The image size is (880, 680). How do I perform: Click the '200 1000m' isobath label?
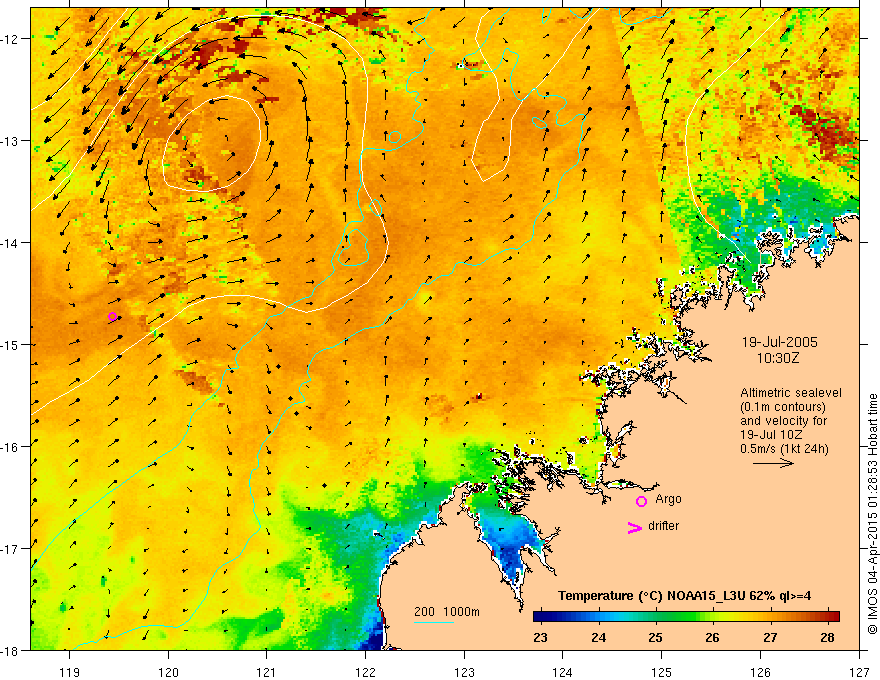point(447,612)
